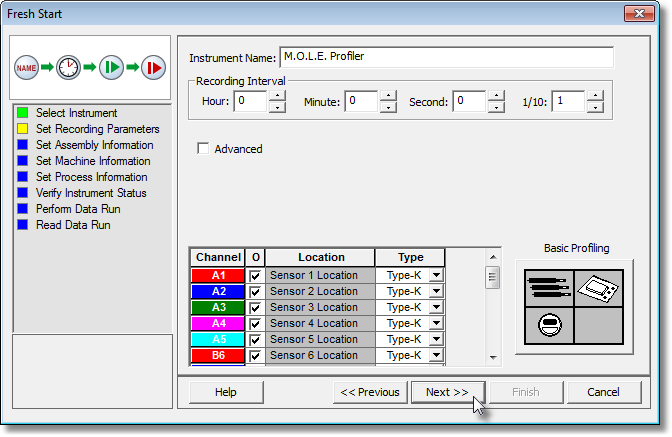Go back with the Previous button
The image size is (672, 437).
[x=370, y=392]
